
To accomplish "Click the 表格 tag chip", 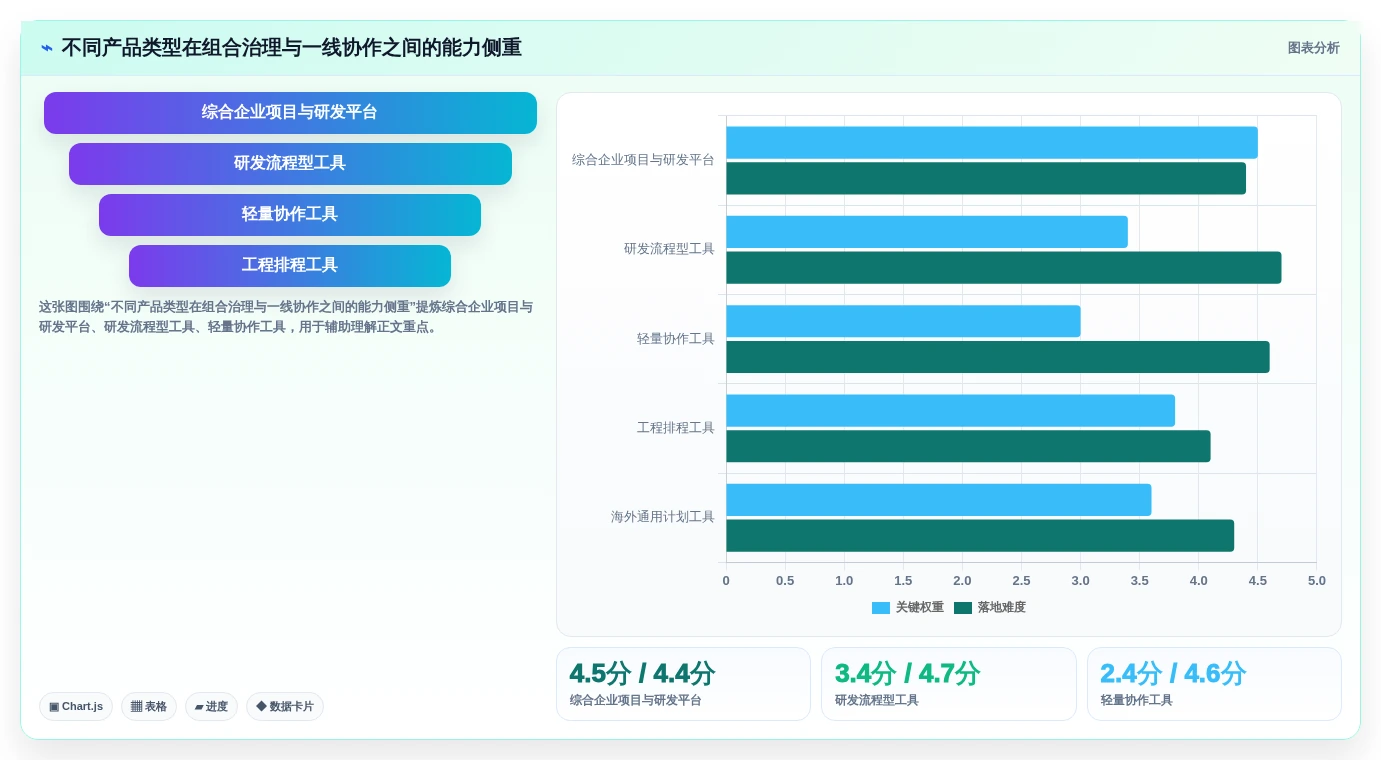I will (149, 707).
